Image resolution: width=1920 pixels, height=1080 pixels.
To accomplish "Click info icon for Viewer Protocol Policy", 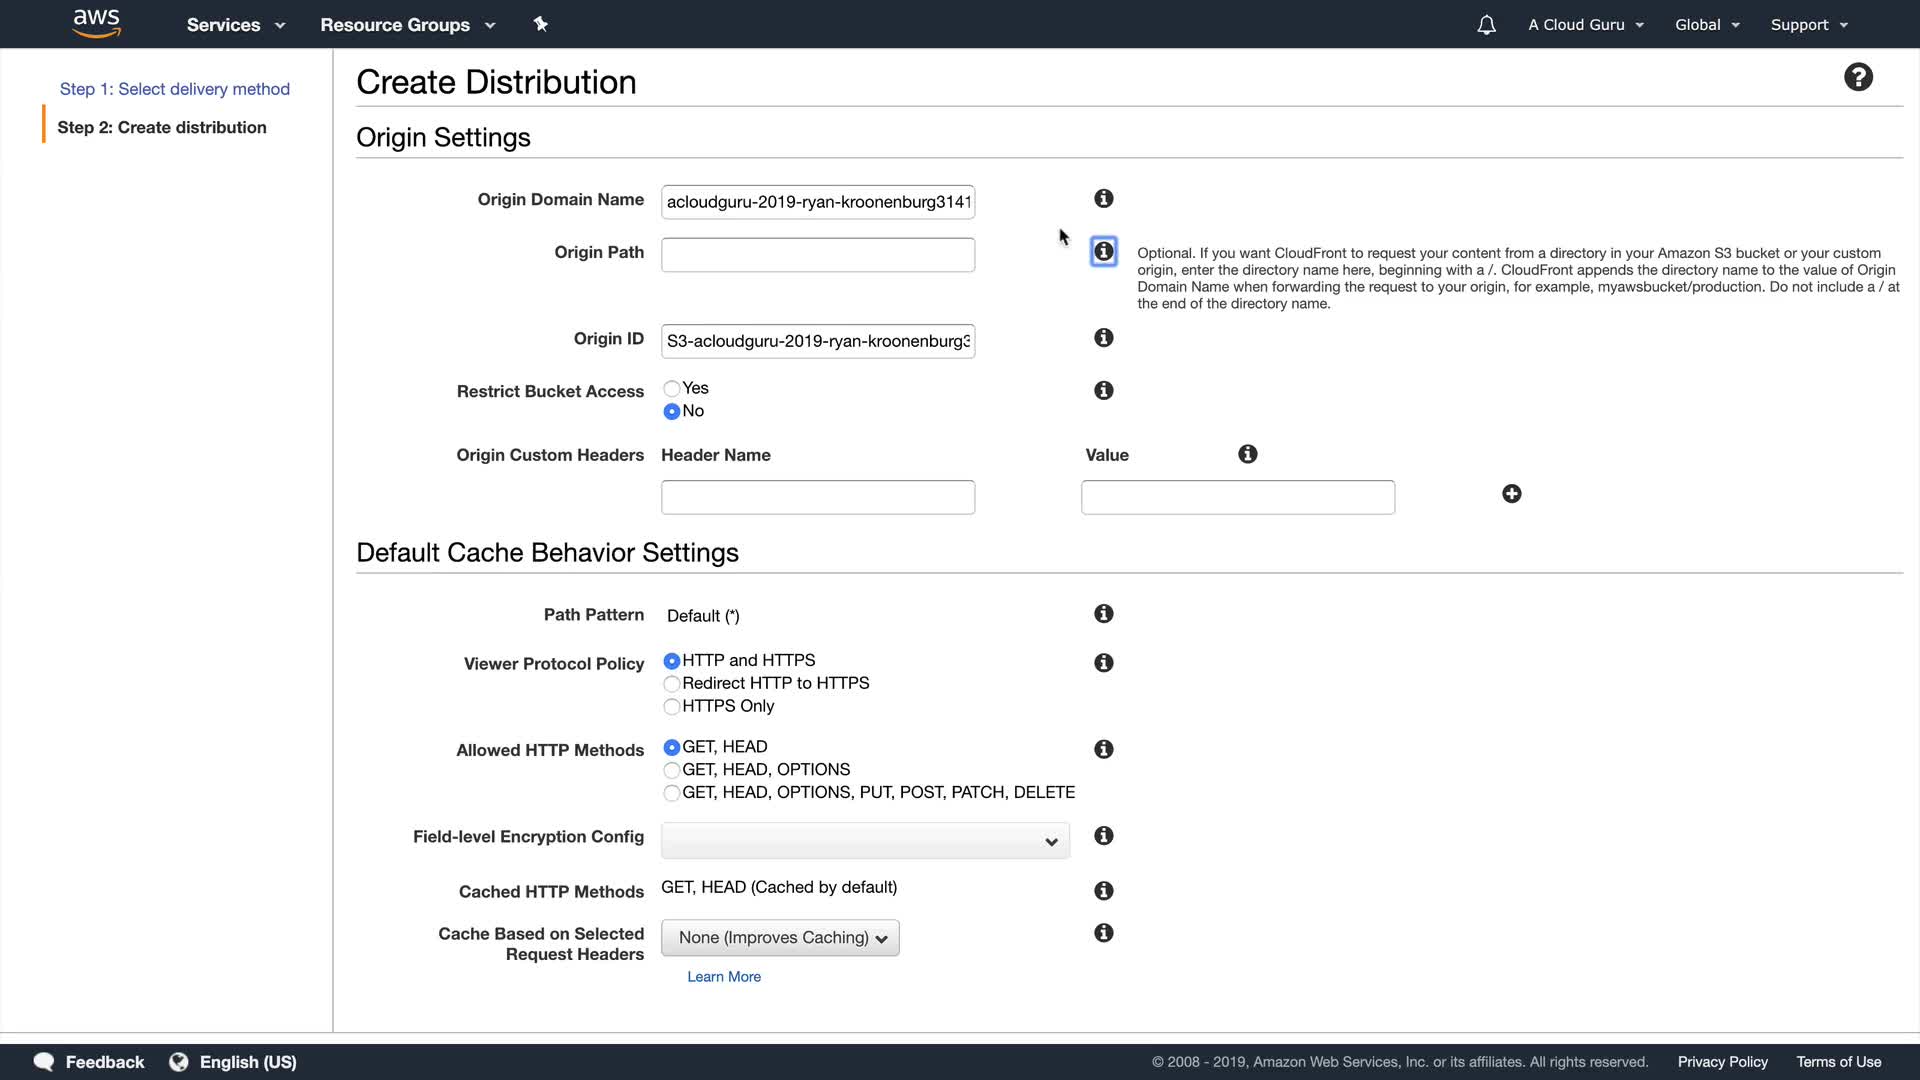I will (1103, 663).
